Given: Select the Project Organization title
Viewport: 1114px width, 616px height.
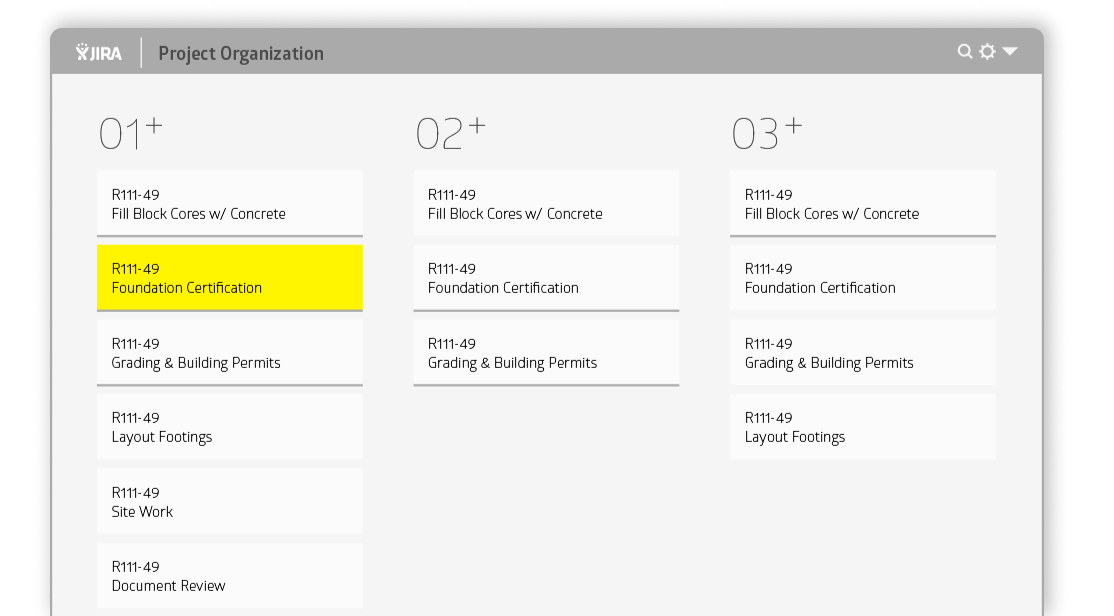Looking at the screenshot, I should coord(241,54).
